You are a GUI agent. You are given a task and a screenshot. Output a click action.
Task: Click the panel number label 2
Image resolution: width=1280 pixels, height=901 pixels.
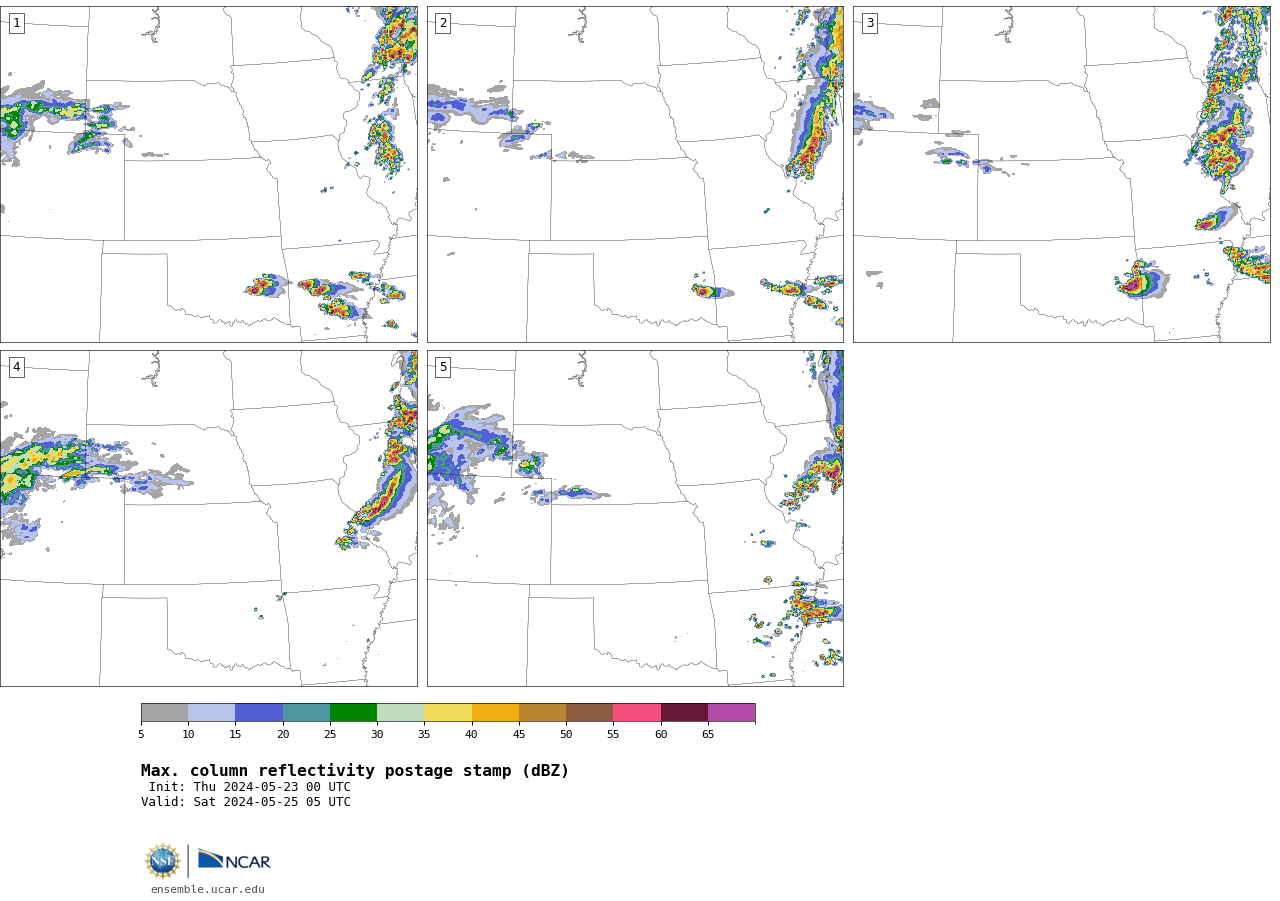click(x=443, y=23)
